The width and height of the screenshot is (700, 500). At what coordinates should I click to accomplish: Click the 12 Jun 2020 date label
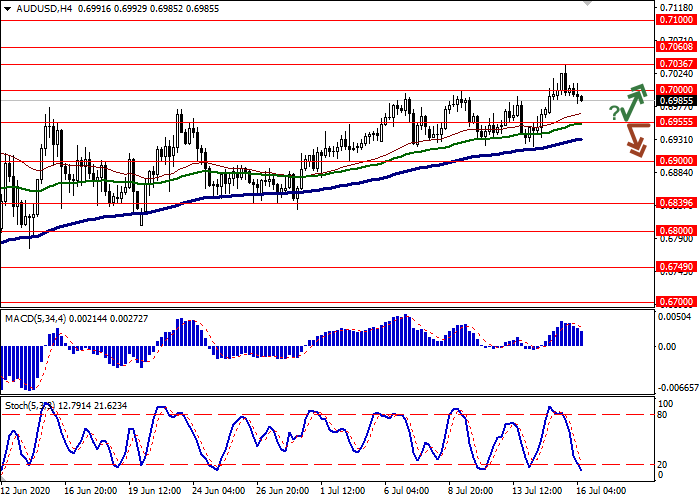click(25, 492)
